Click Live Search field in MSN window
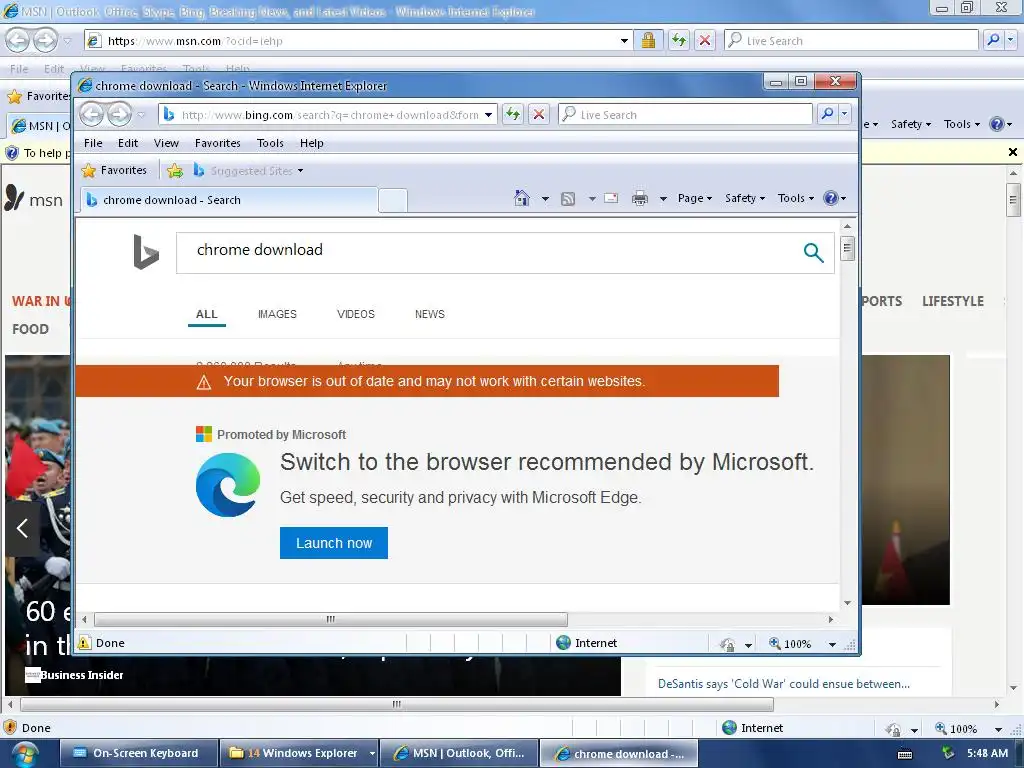This screenshot has height=768, width=1024. [851, 40]
